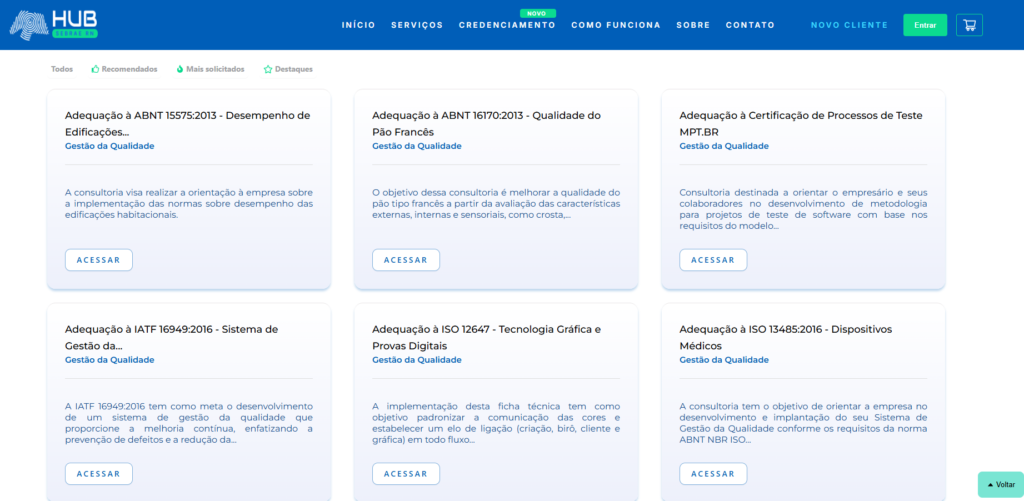Click Gestão da Qualidade under Provas Digitais
Screen dimensions: 1024x501
[x=417, y=360]
